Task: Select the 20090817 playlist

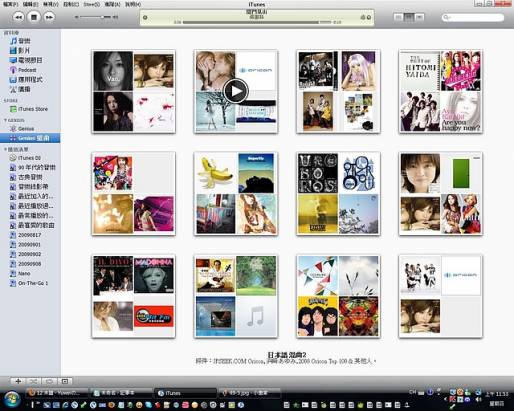Action: pyautogui.click(x=26, y=235)
